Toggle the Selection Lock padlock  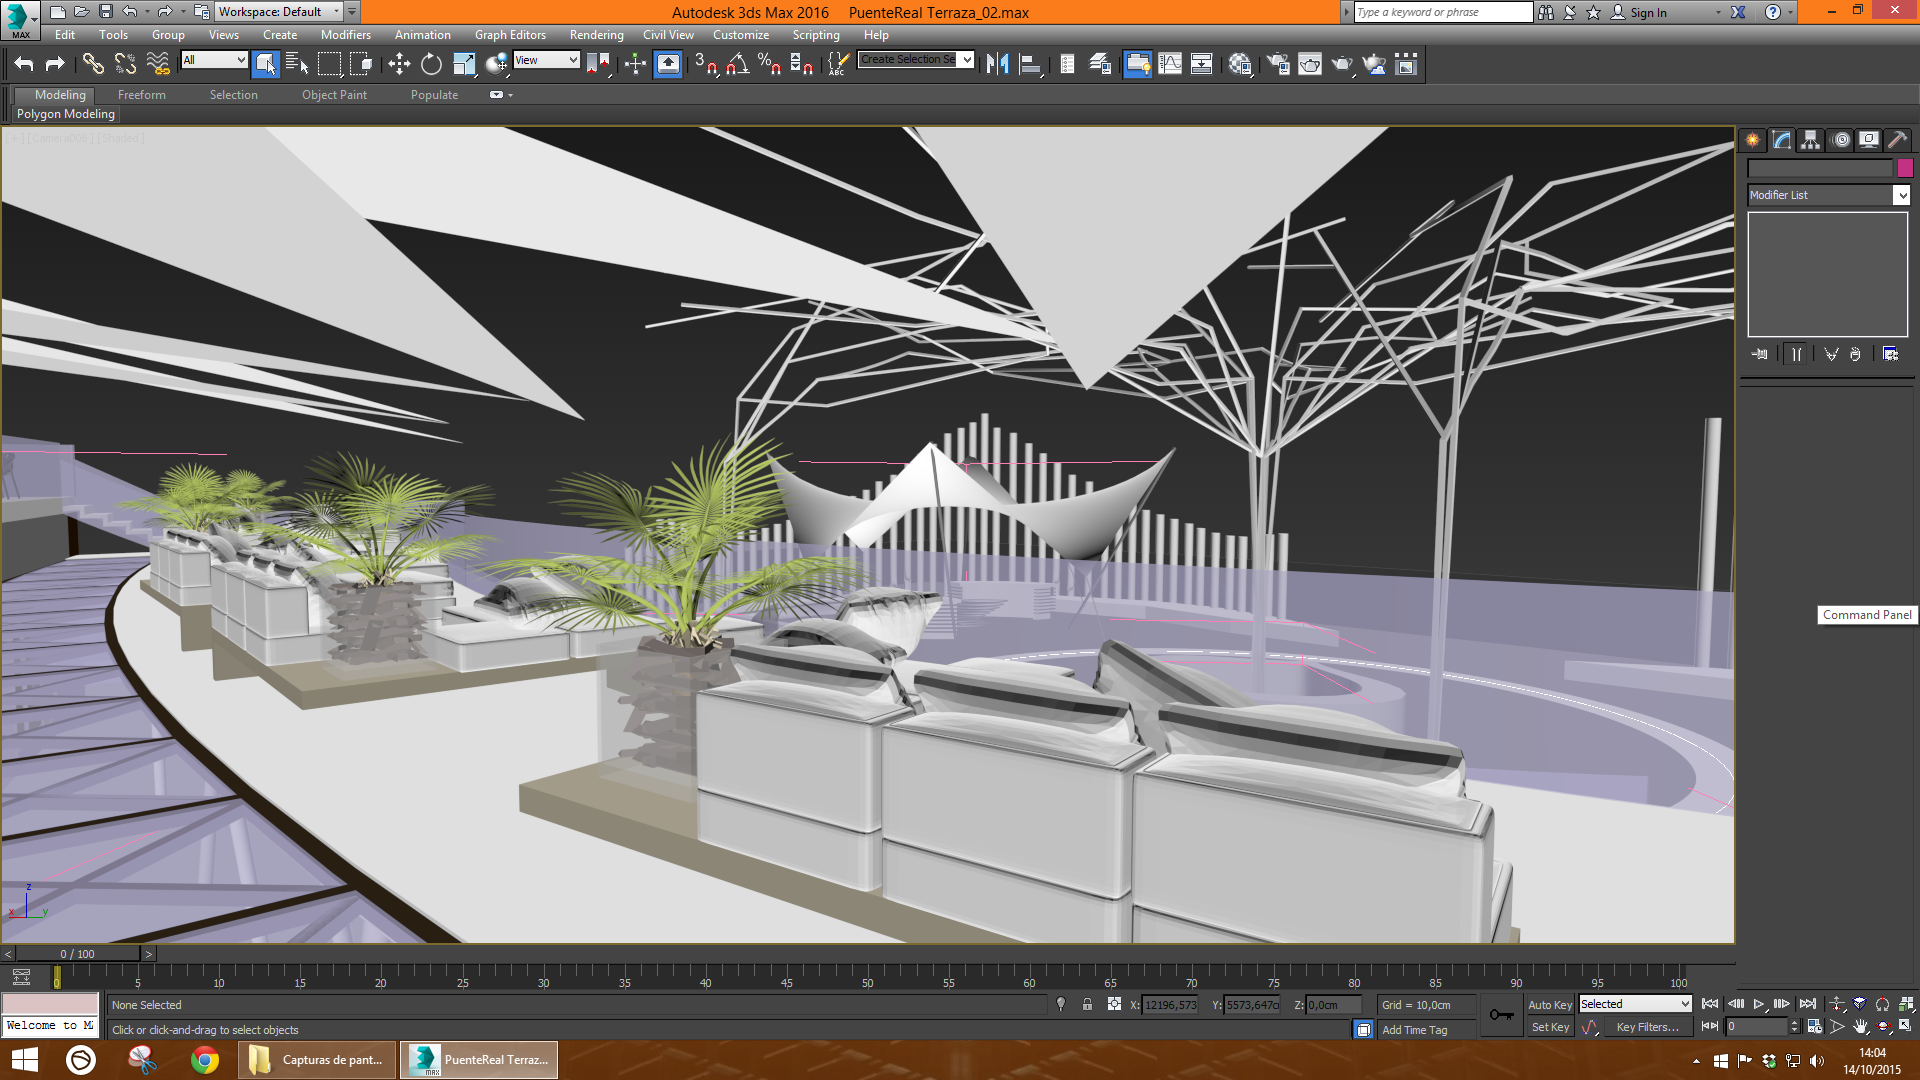click(x=1087, y=1005)
